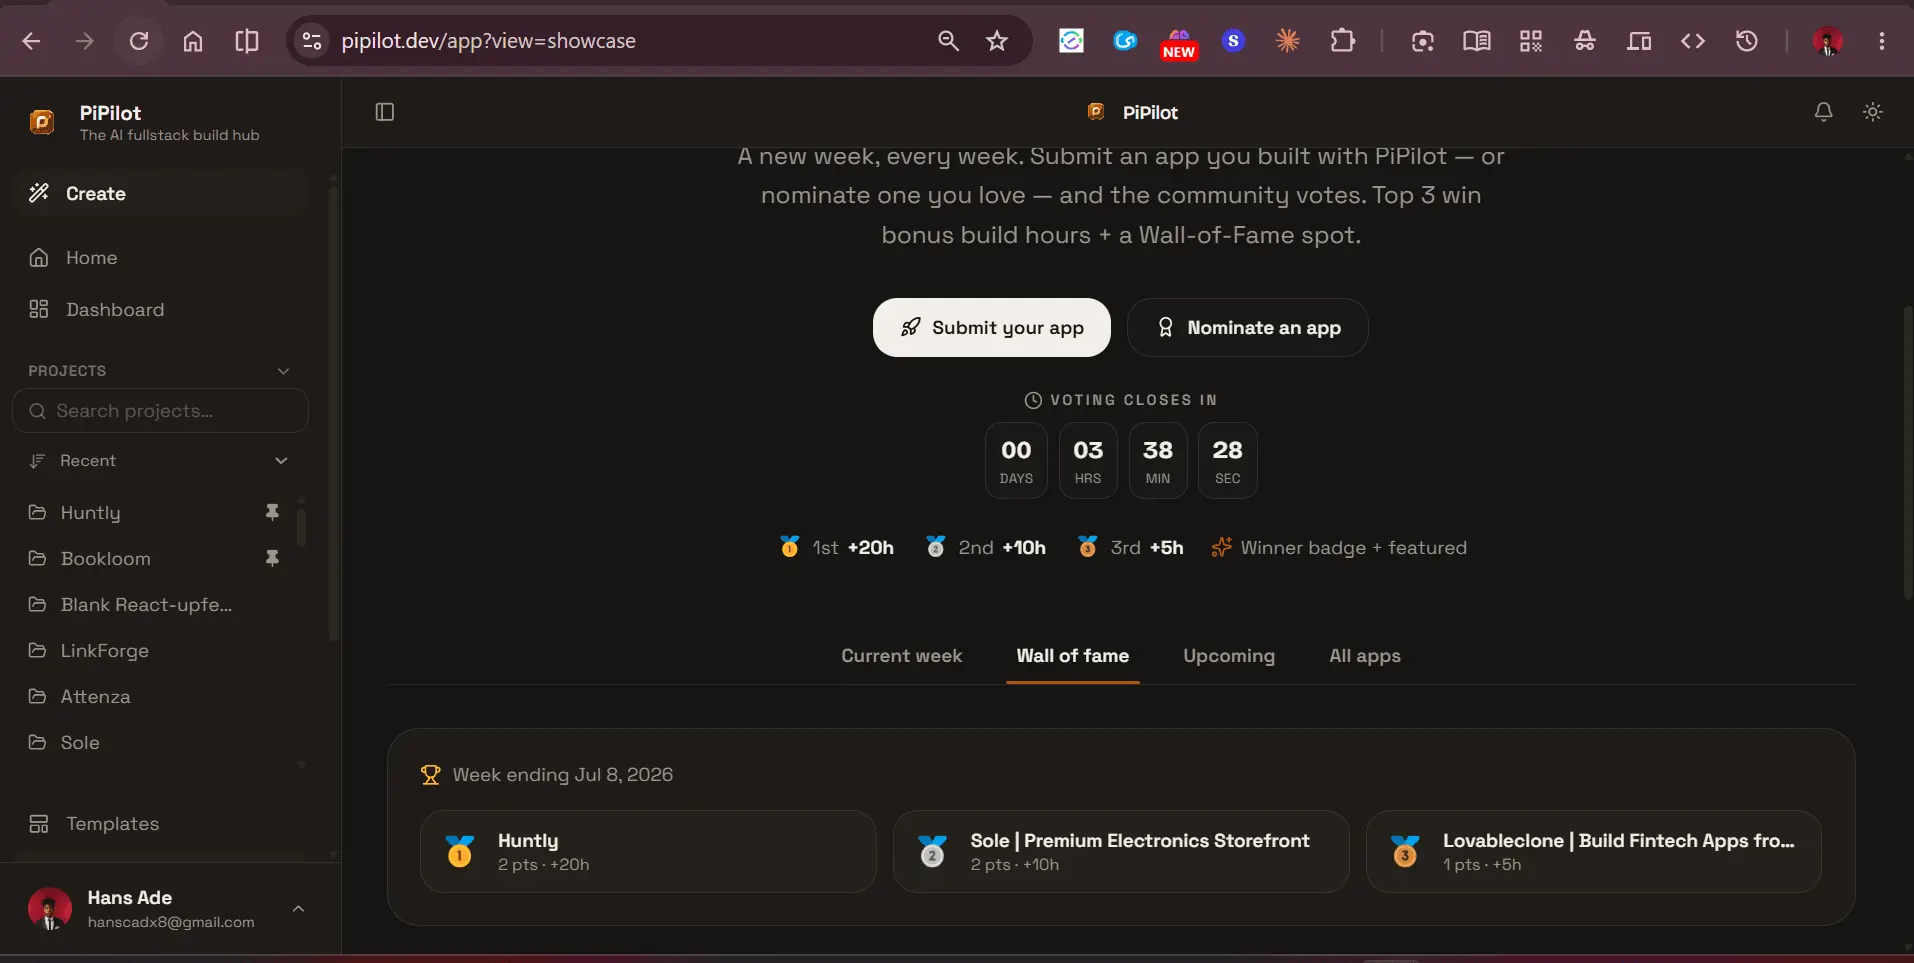Click the Week ending Jul 8, 2026 heading
1914x963 pixels.
click(562, 775)
